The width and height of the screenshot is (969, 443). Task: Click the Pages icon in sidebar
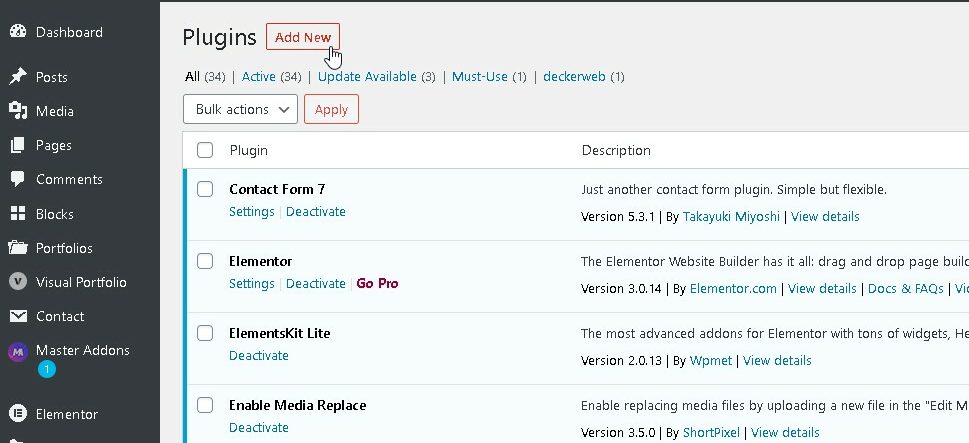[x=17, y=145]
